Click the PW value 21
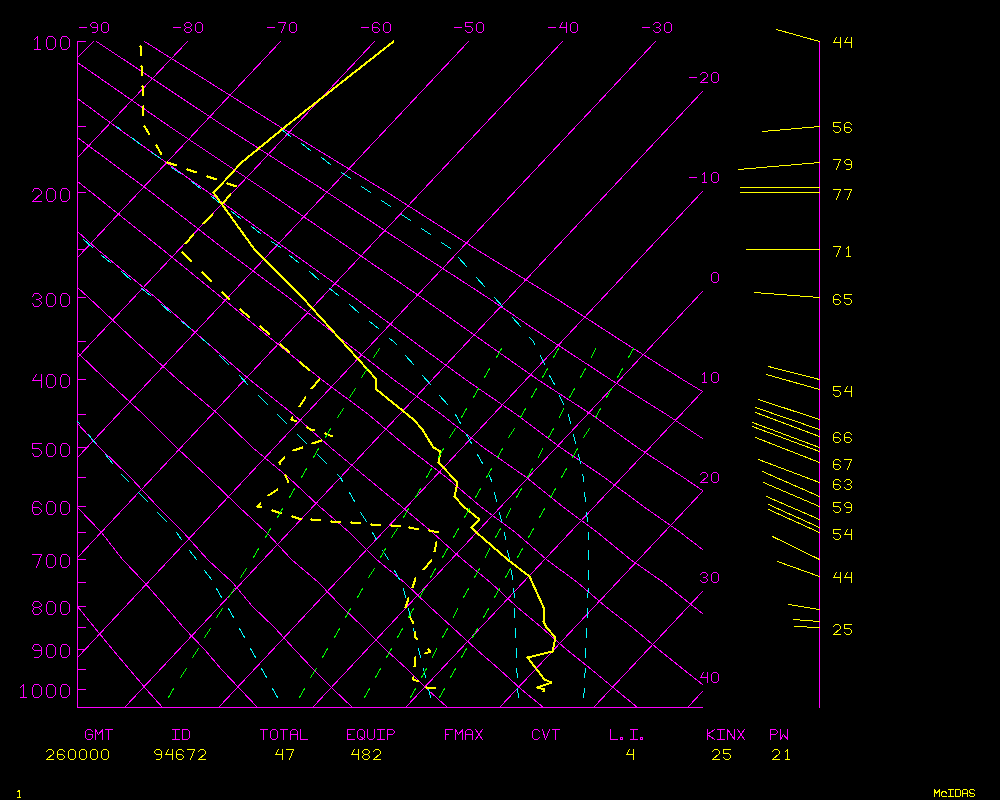Viewport: 1000px width, 800px height. coord(781,755)
